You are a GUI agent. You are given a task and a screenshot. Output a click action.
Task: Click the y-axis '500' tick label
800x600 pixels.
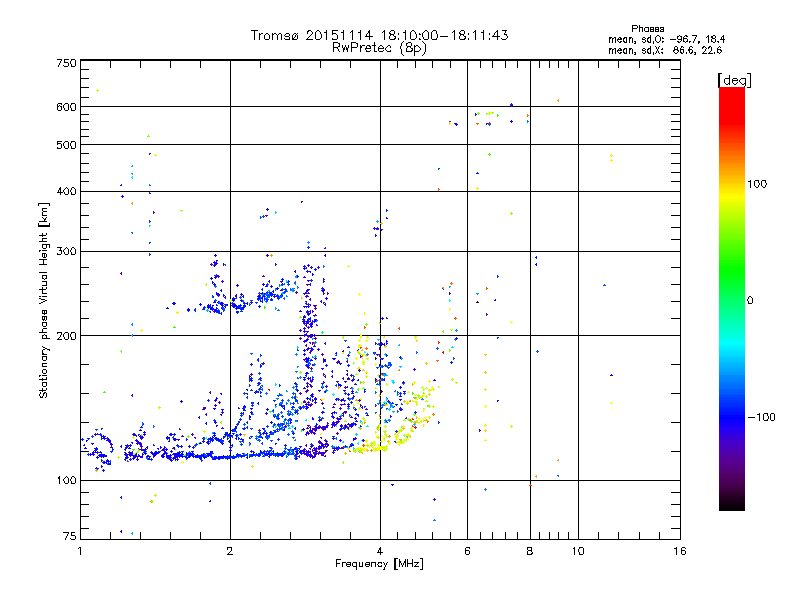coord(66,145)
